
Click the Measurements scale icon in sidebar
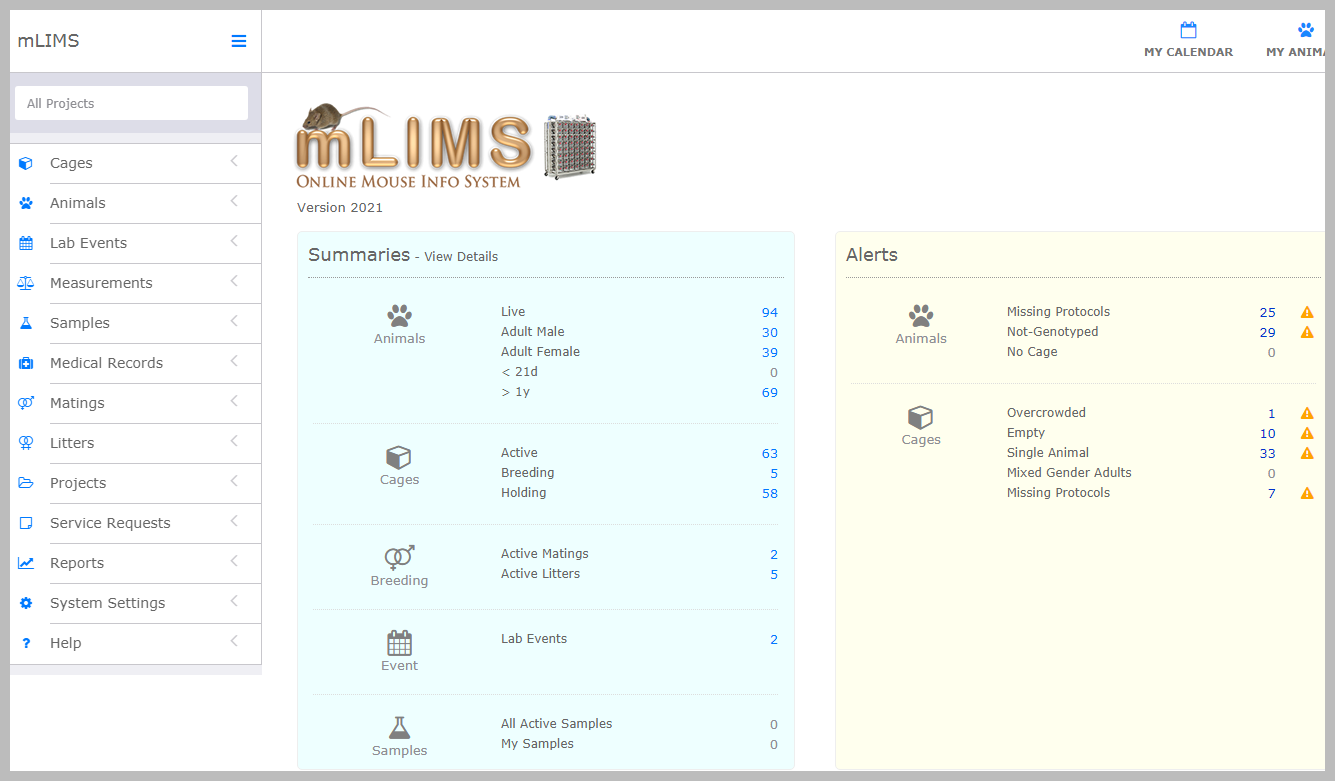(26, 283)
